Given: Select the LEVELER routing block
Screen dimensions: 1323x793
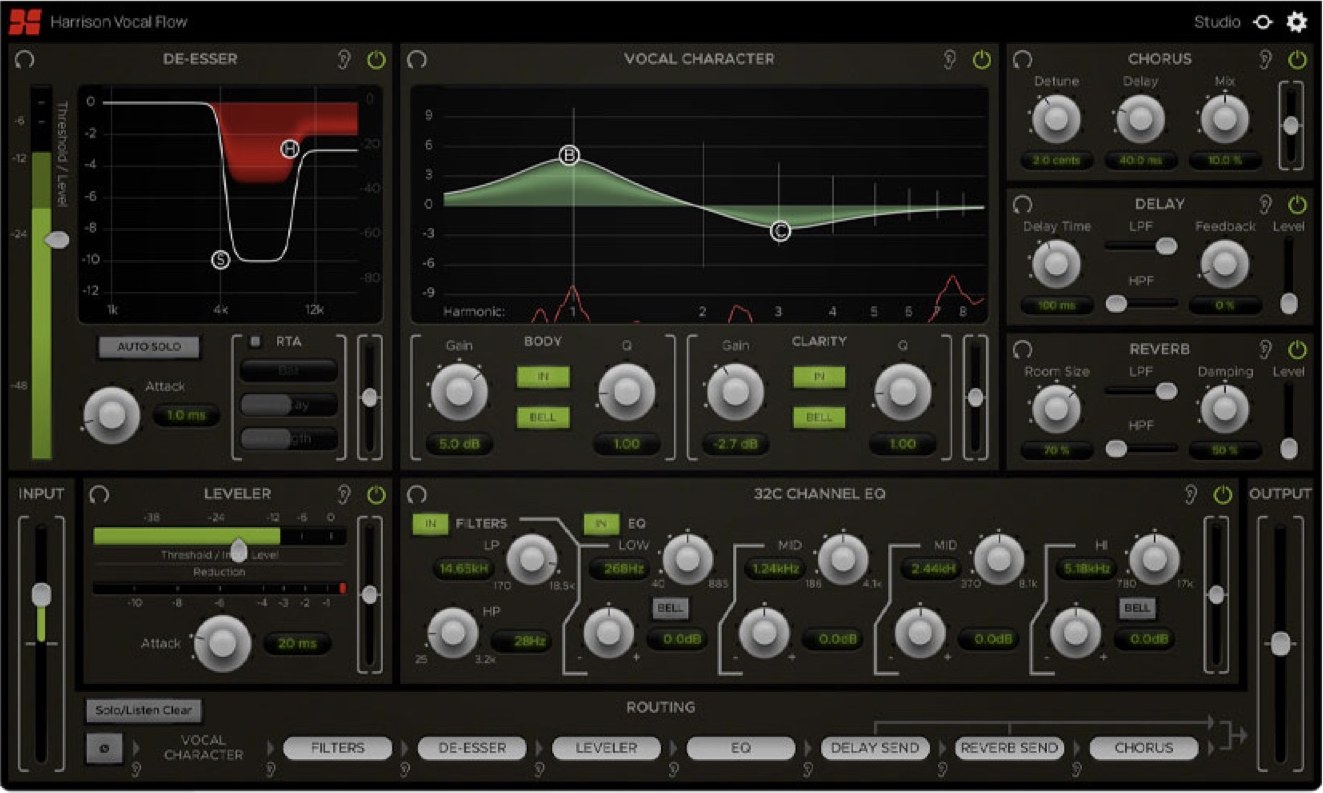Looking at the screenshot, I should click(607, 748).
